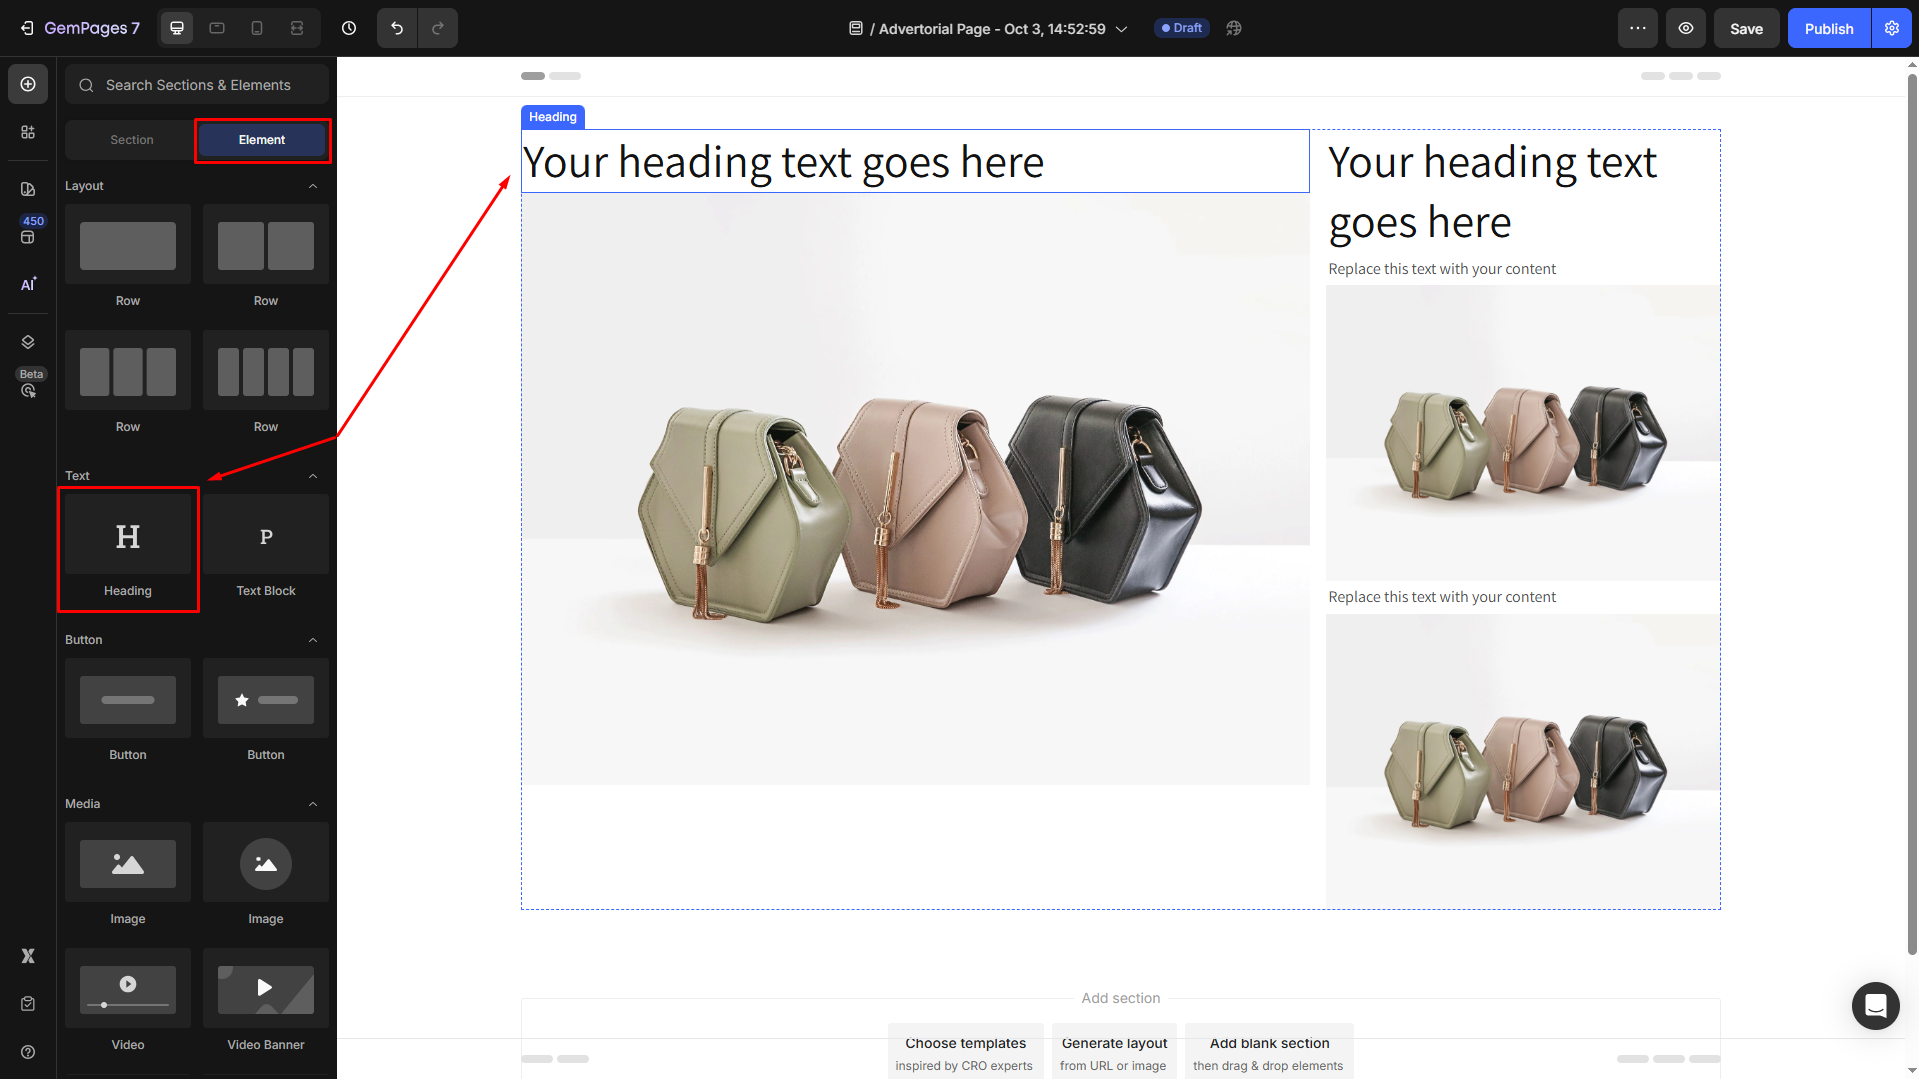Open the help question mark icon
Image resolution: width=1919 pixels, height=1079 pixels.
(x=28, y=1052)
